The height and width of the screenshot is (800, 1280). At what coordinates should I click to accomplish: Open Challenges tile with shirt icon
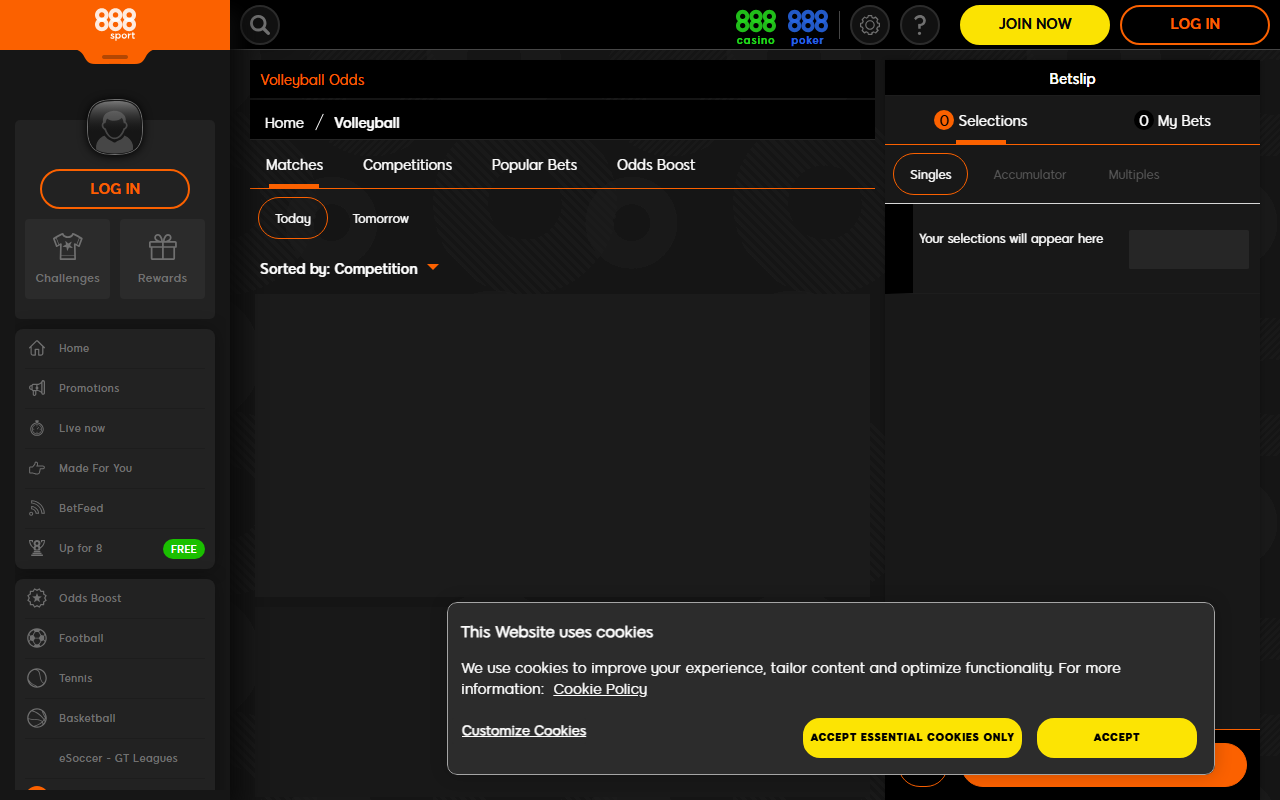coord(67,259)
